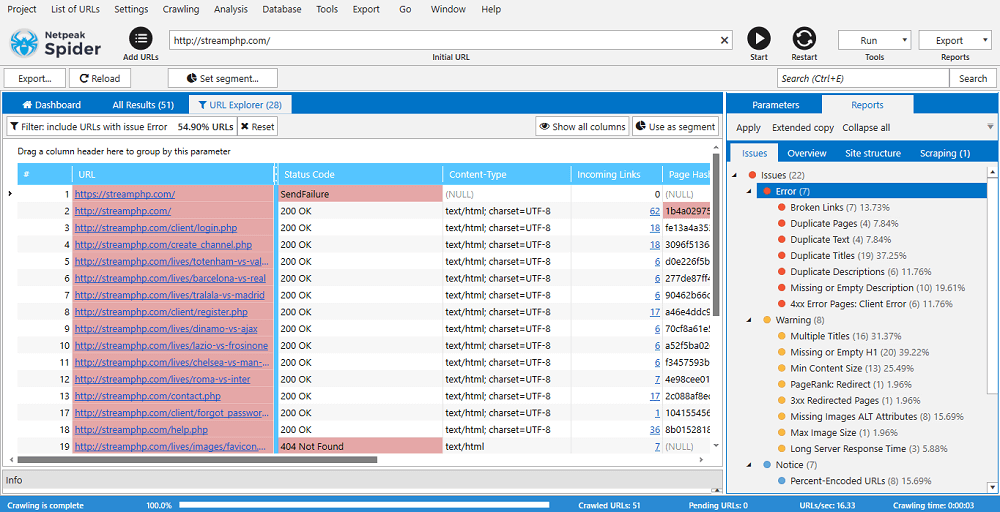Start crawling with the Start play icon
Image resolution: width=1000 pixels, height=512 pixels.
(x=759, y=38)
